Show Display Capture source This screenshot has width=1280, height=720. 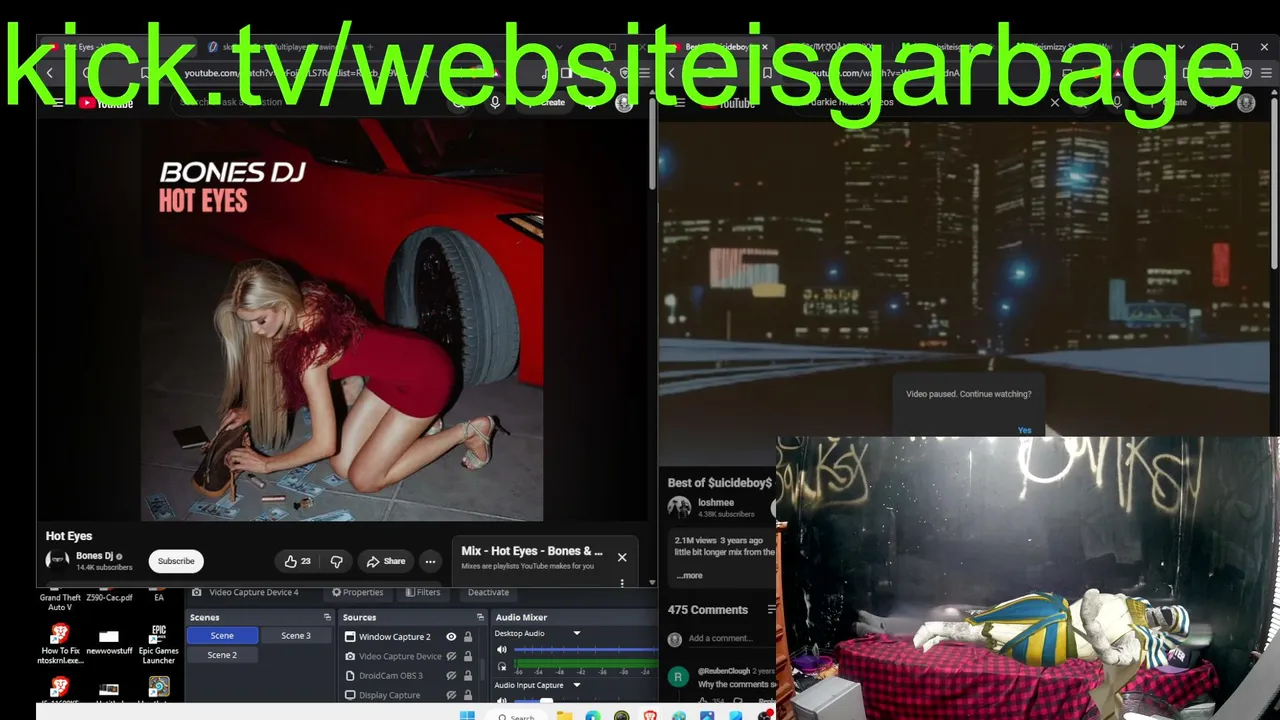pos(451,695)
